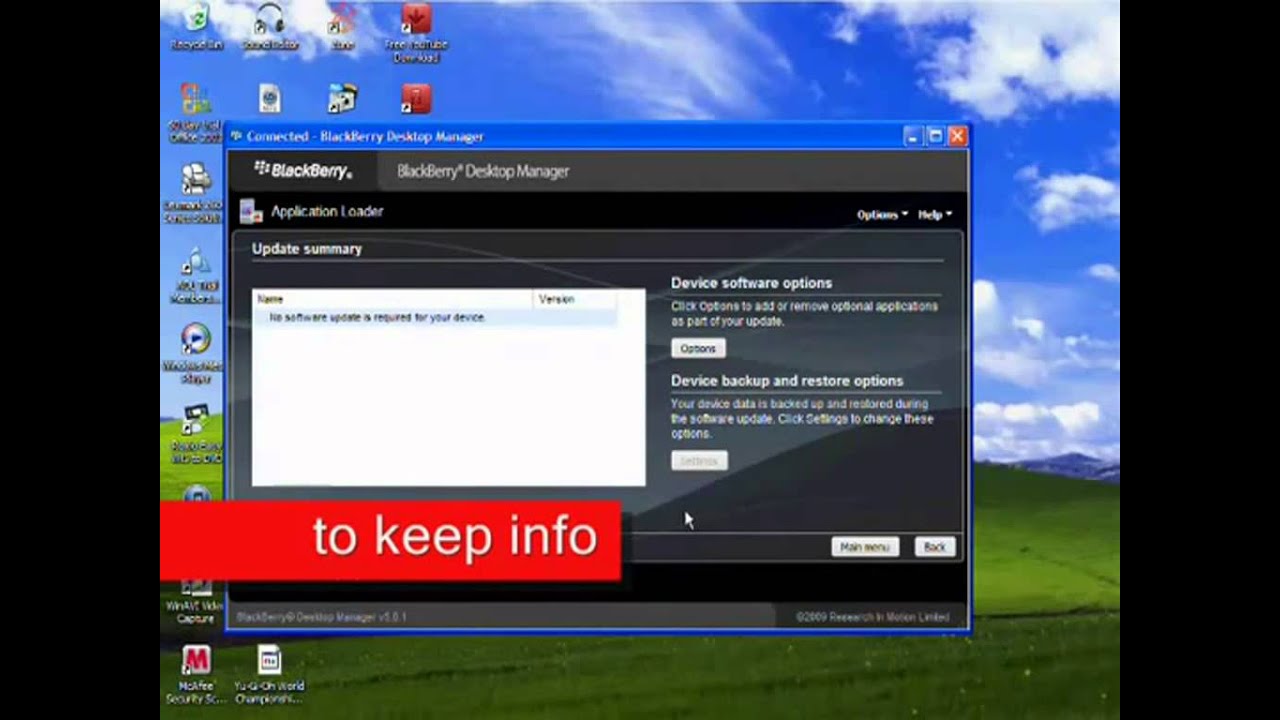This screenshot has width=1280, height=720.
Task: Open the Recycle Bin desktop icon
Action: pyautogui.click(x=197, y=27)
